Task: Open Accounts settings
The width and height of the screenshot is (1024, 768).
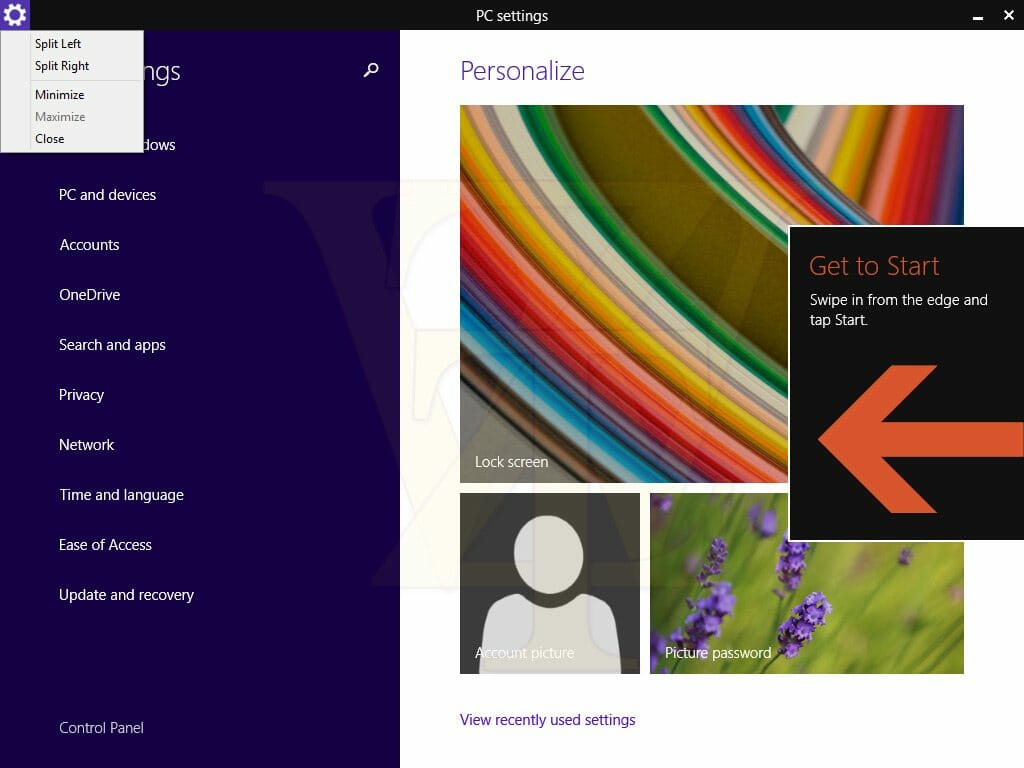Action: pos(89,245)
